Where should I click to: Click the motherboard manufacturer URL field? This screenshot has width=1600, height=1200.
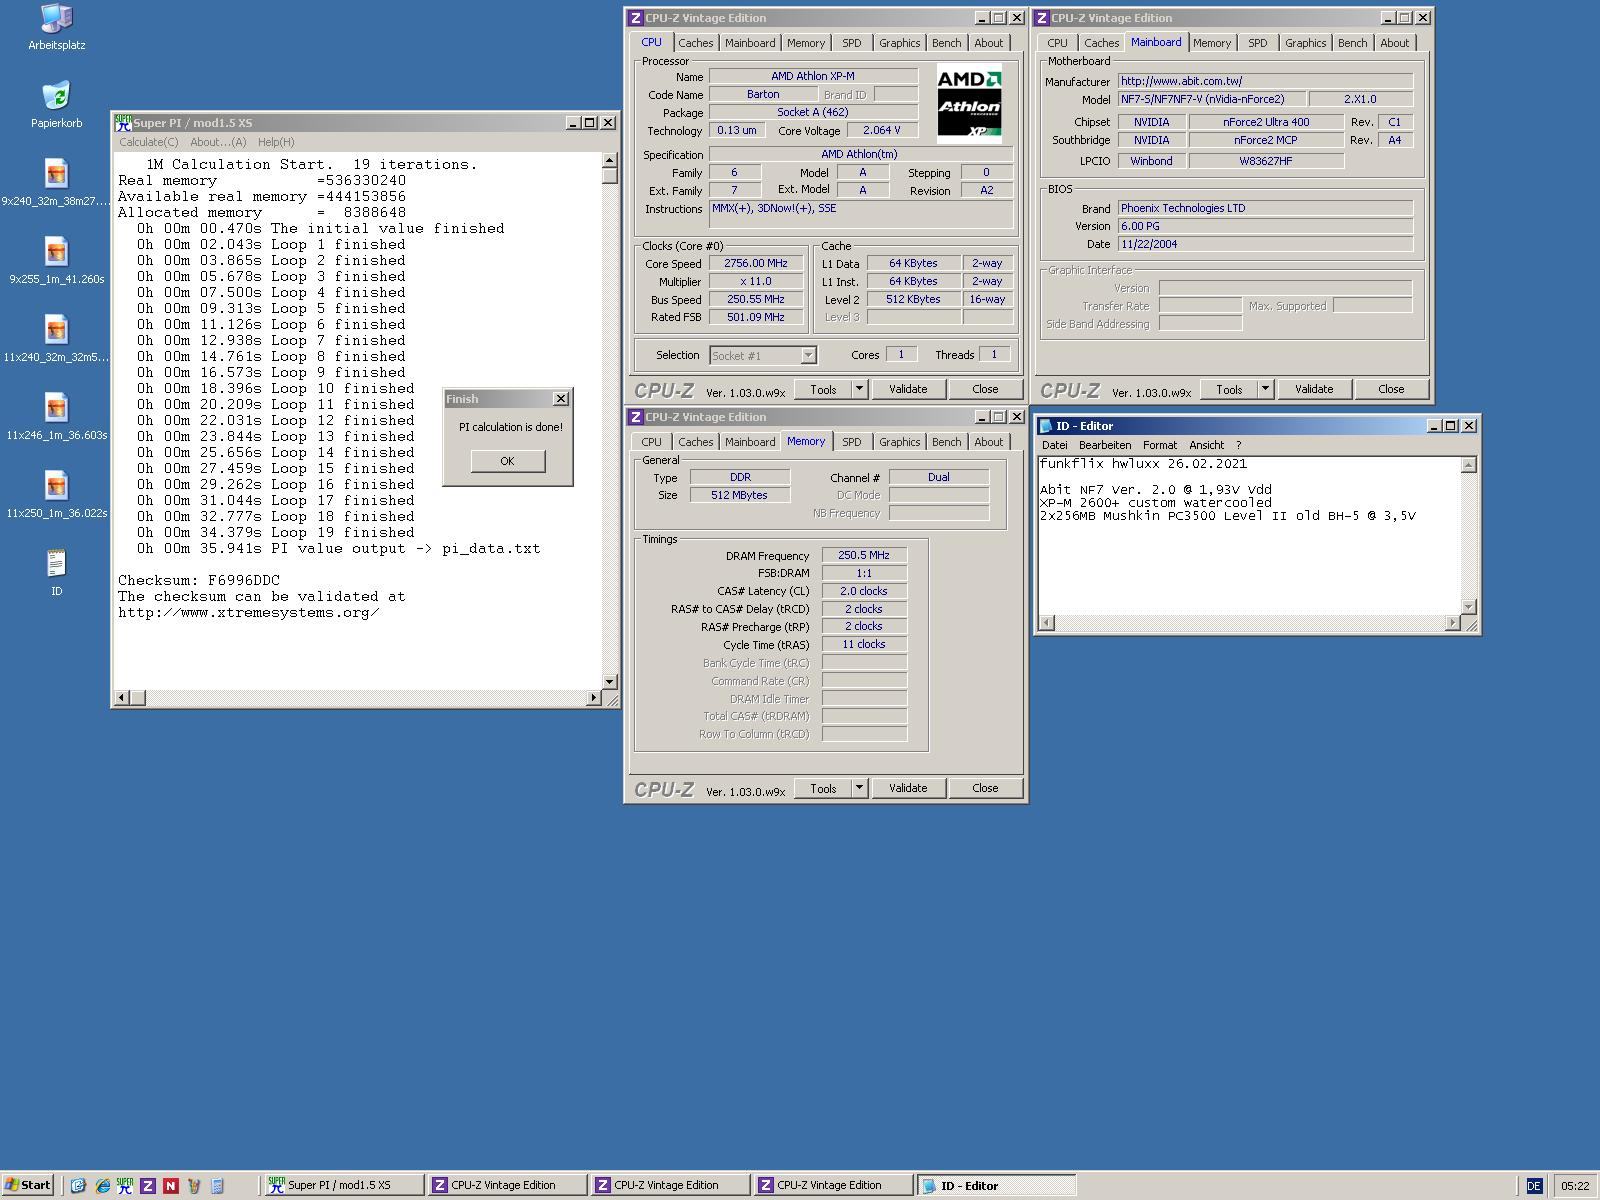1265,81
